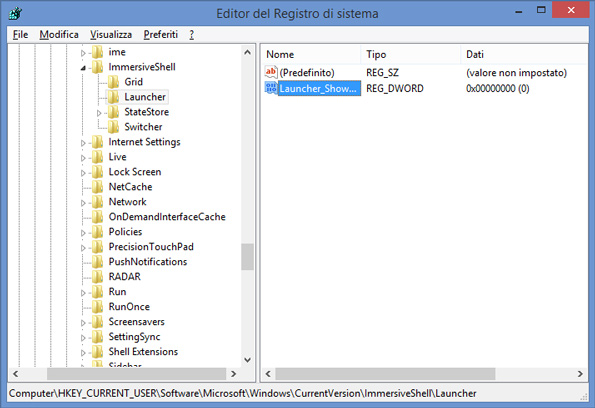Expand the Policies key arrow
Screen dimensions: 595x408
(83, 233)
